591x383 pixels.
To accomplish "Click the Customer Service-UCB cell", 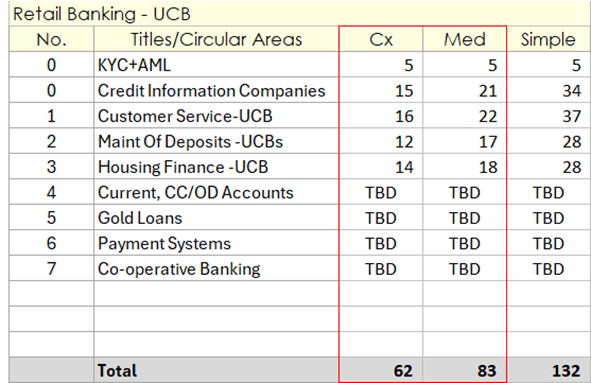I will coord(216,116).
